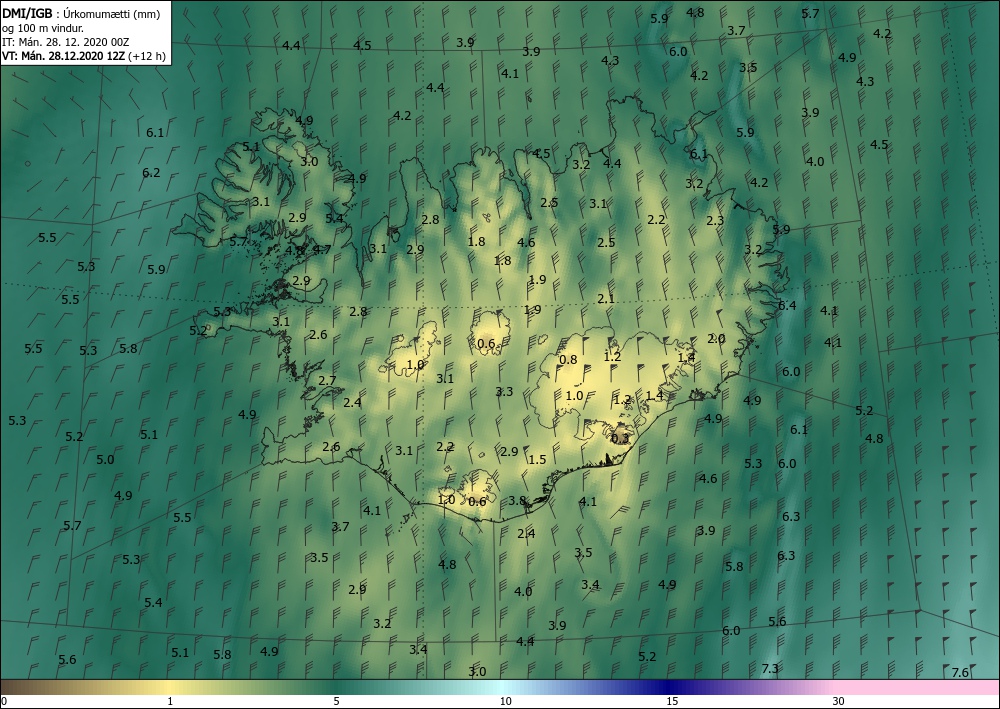Click the DMI/IGB title label
The image size is (1000, 709).
27,14
